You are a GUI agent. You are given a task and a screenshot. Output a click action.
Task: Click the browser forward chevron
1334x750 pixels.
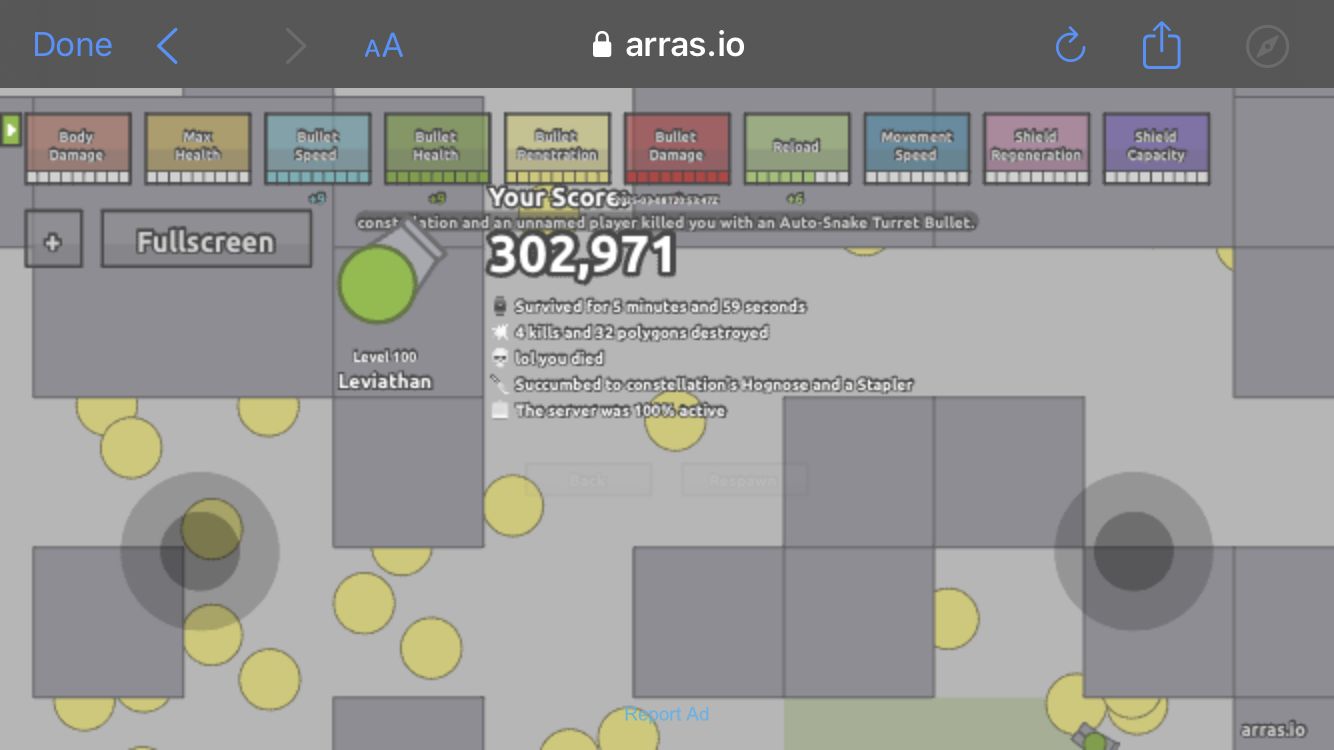click(x=295, y=45)
